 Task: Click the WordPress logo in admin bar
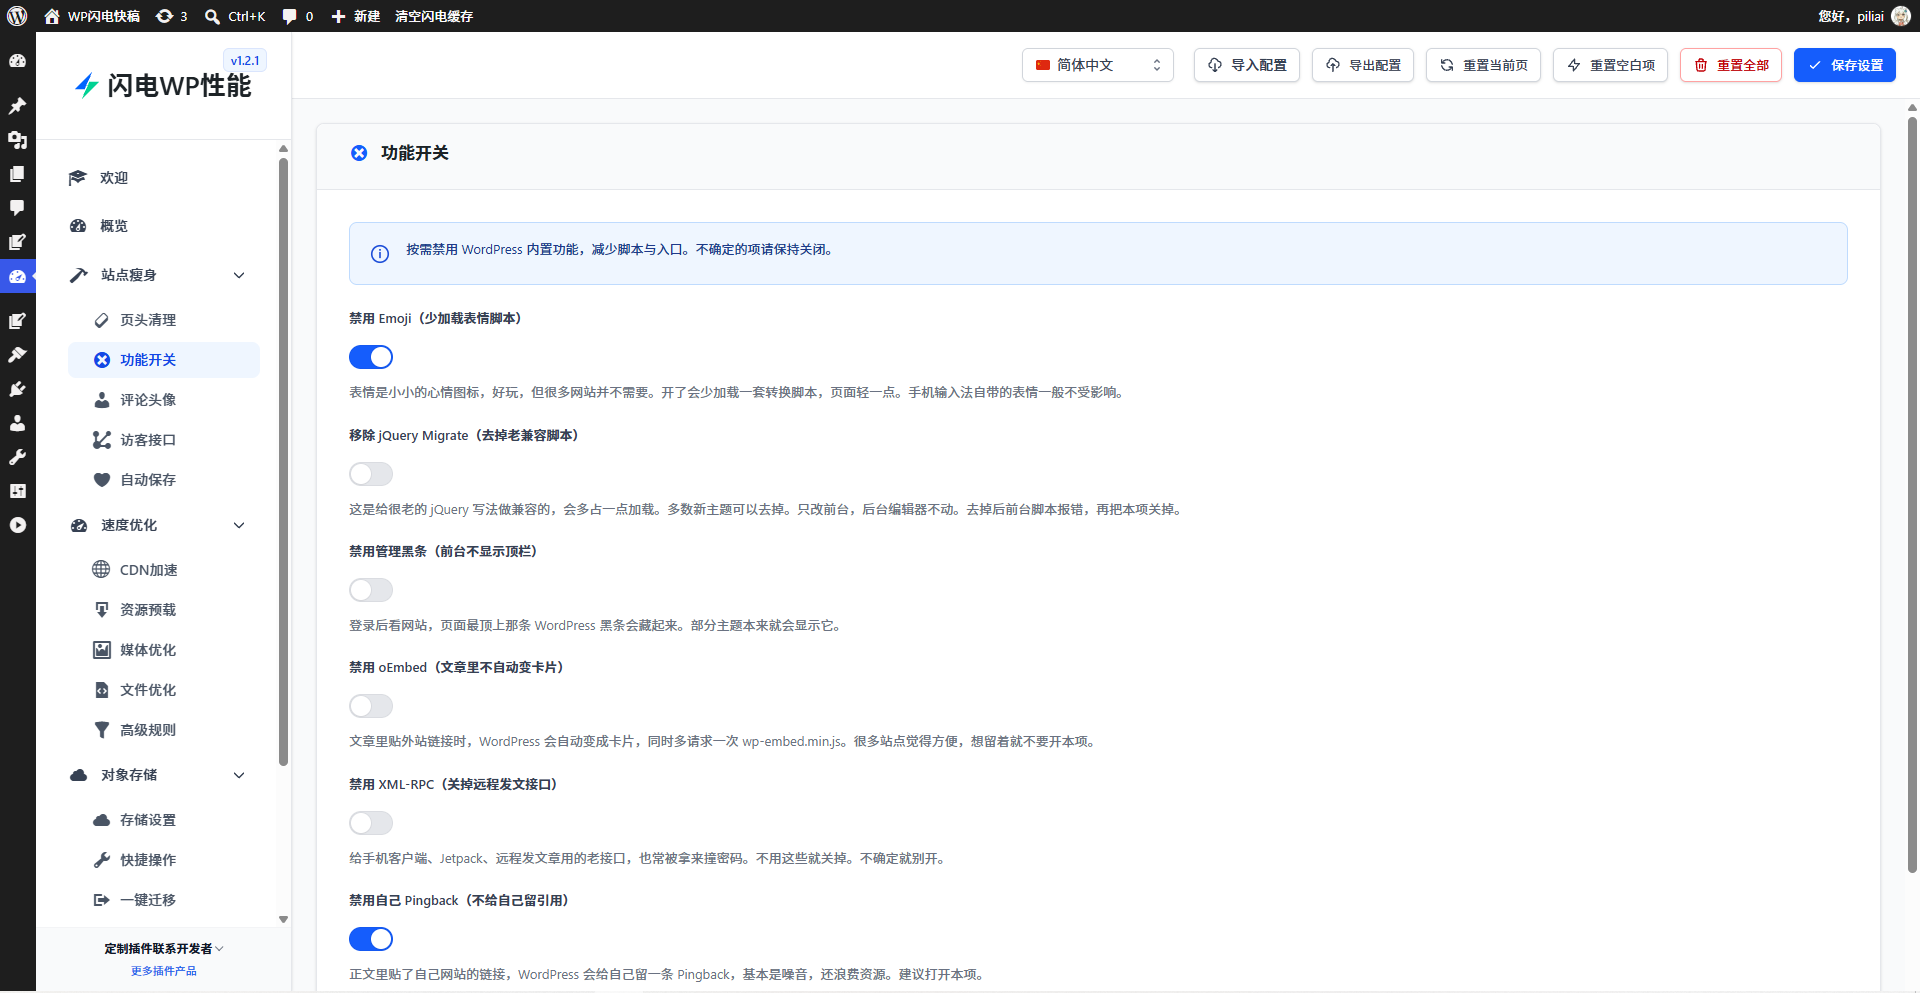point(17,16)
